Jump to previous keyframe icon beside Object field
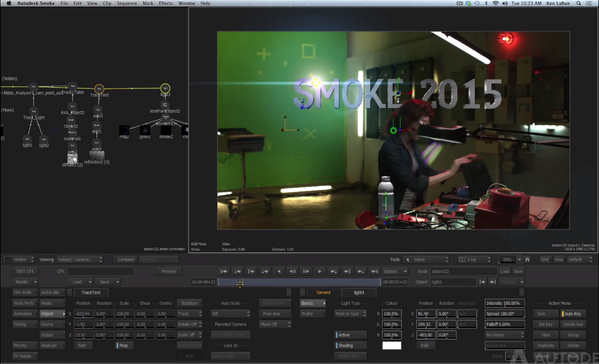Screen dimensions: 599x364 click(482, 282)
